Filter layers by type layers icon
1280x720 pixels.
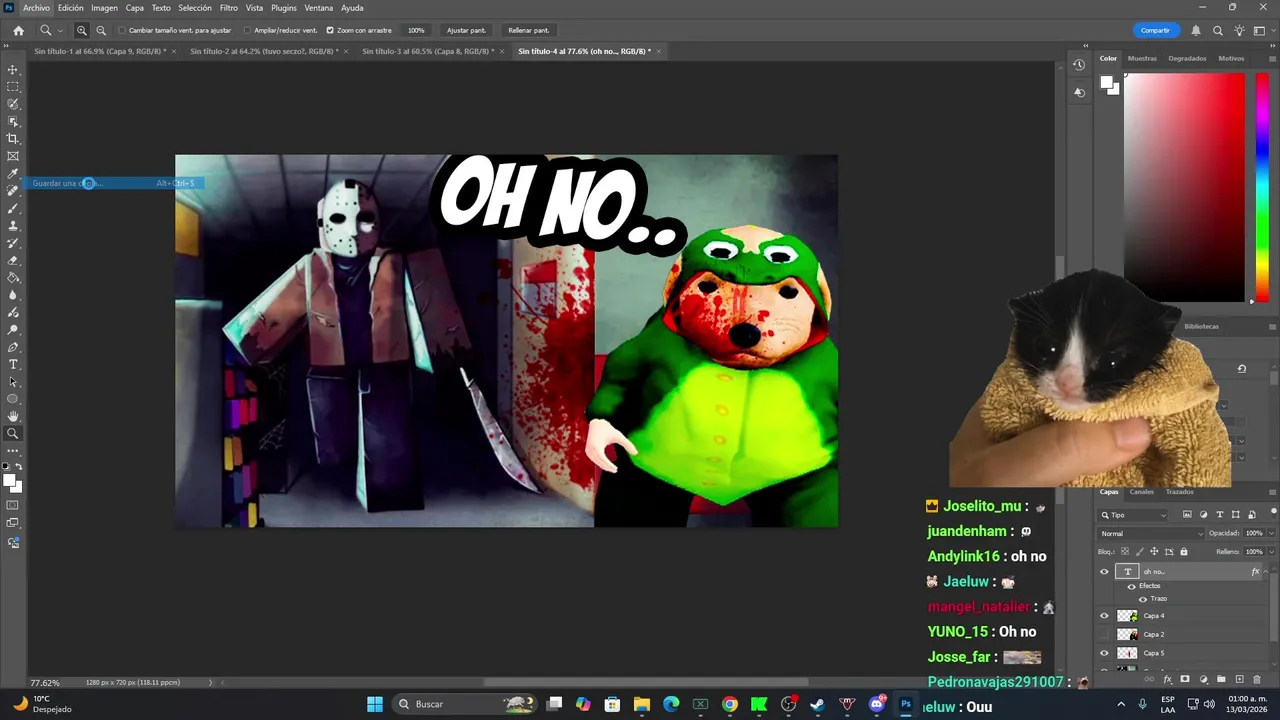click(x=1220, y=514)
